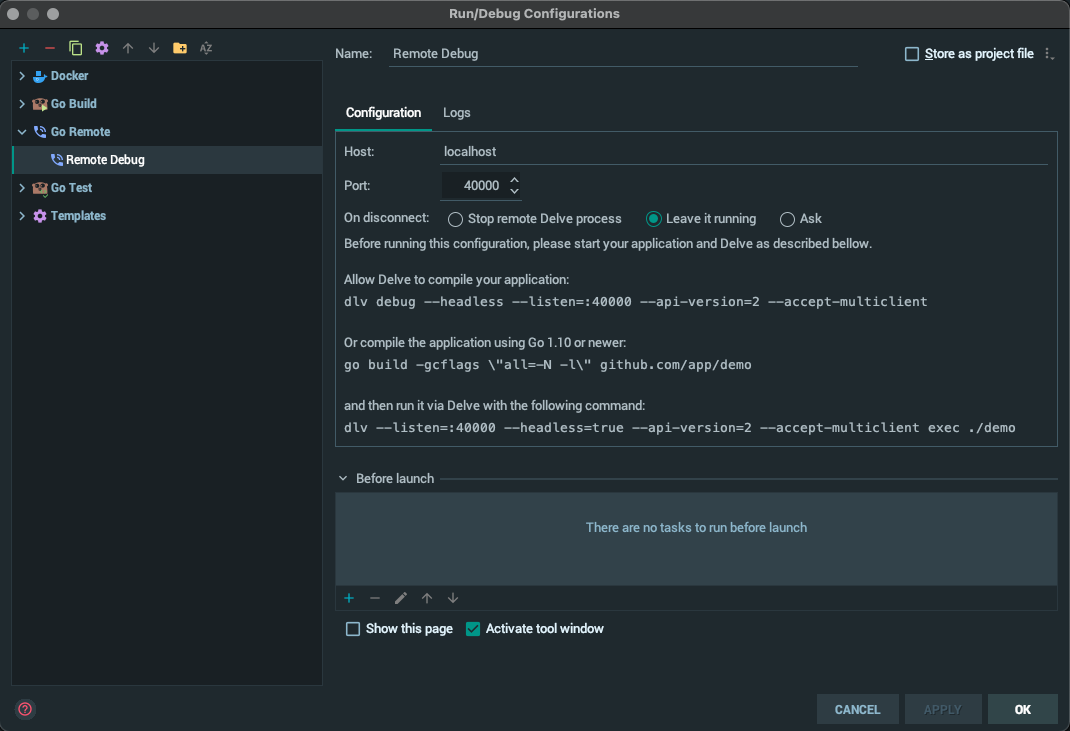Close the Run/Debug Configurations window
Screen dimensions: 1070x731
[x=13, y=14]
